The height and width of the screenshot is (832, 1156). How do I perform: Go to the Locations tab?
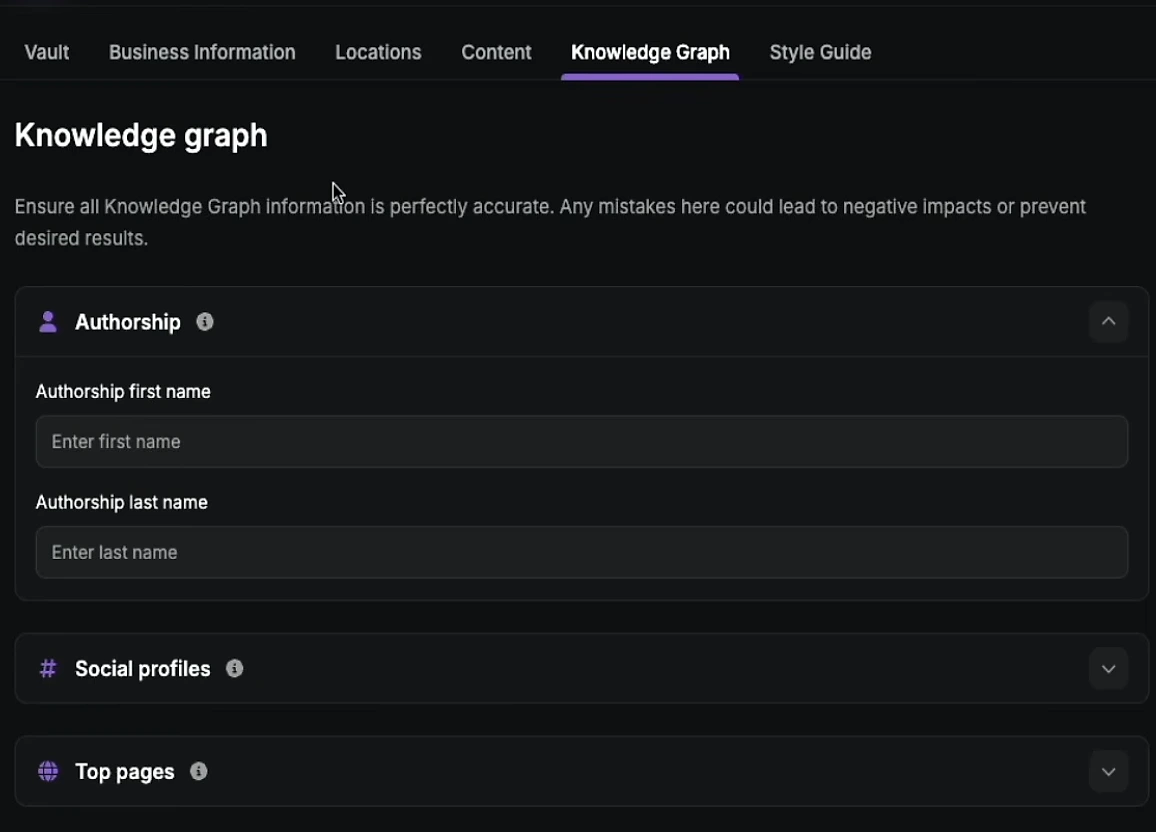pos(378,52)
